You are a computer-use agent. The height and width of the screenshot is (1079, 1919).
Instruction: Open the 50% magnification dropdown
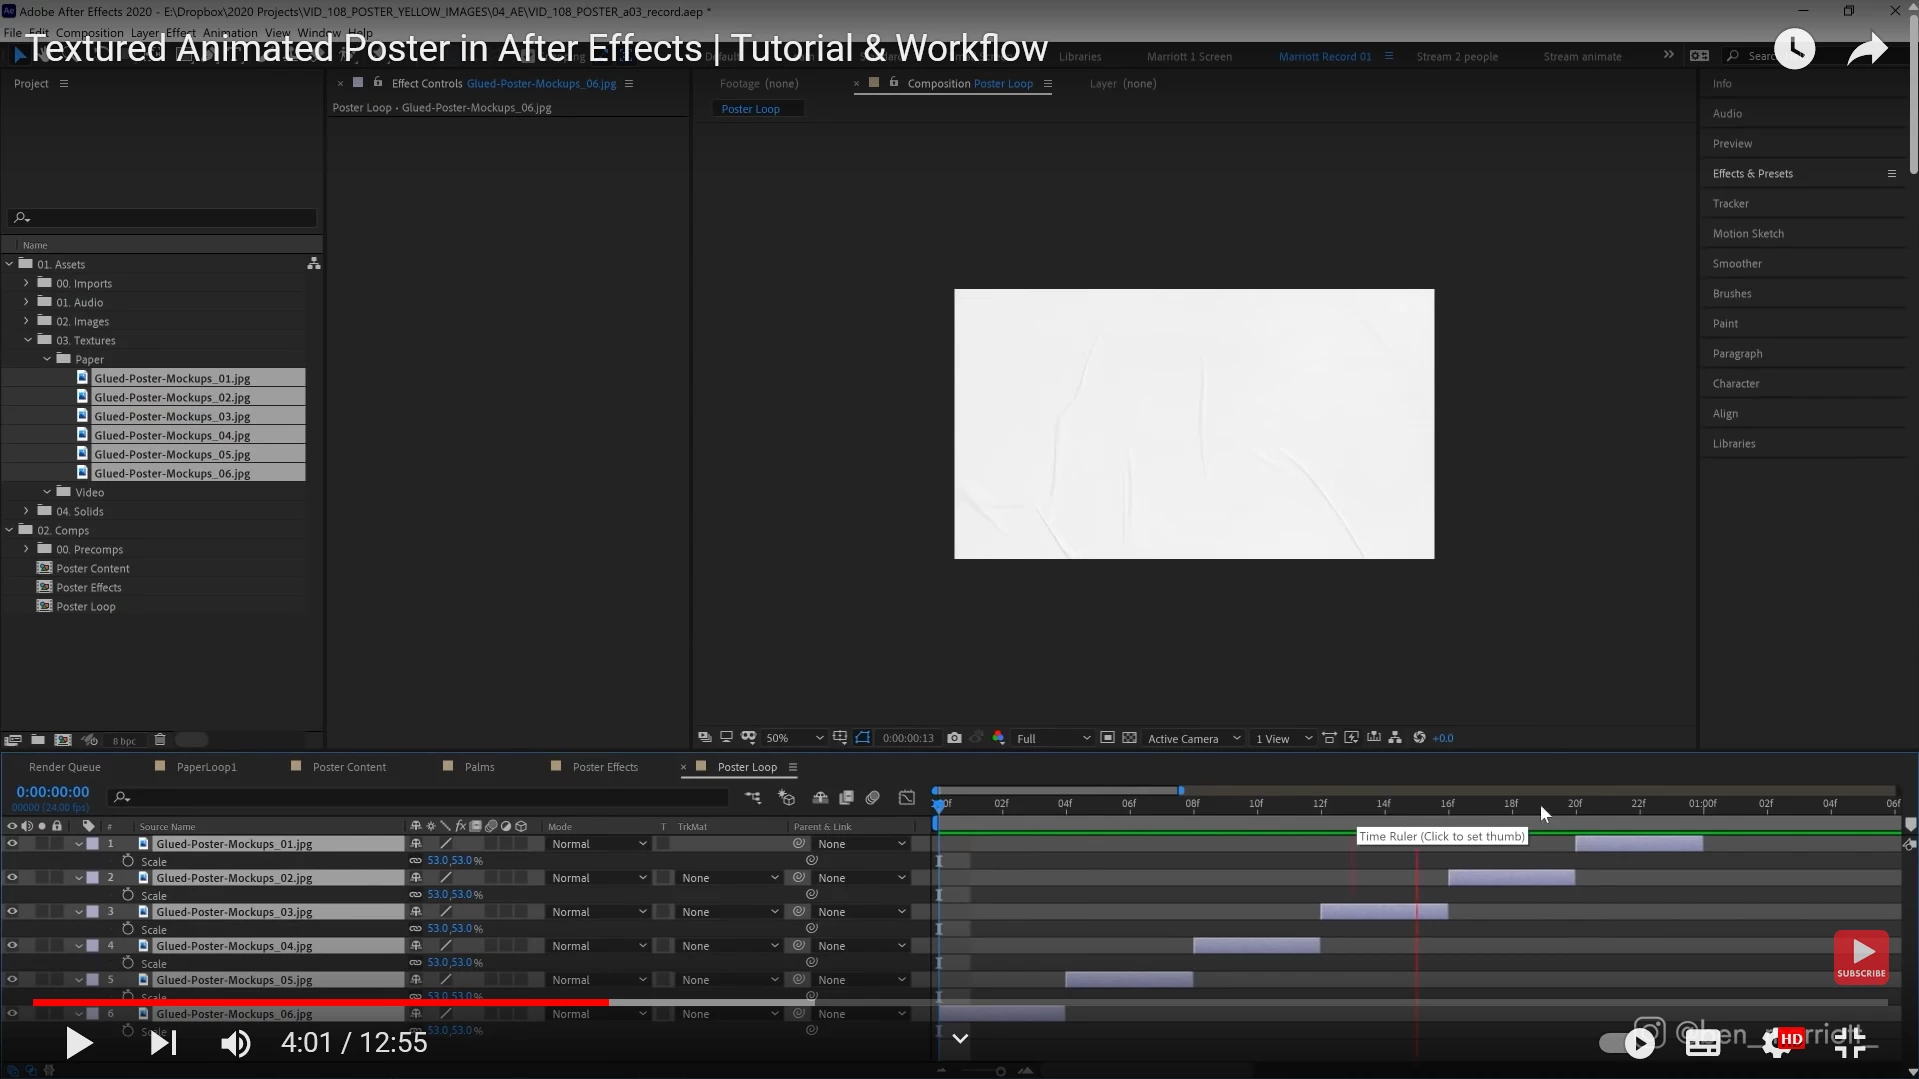[794, 738]
